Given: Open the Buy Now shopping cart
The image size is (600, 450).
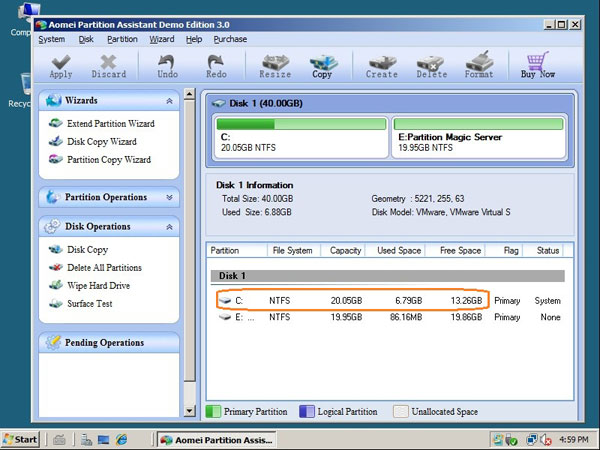Looking at the screenshot, I should pos(538,66).
